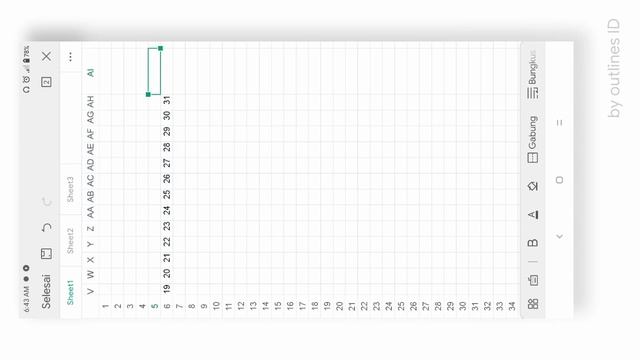Open the tools grid icon in bottom toolbar
This screenshot has width=640, height=360.
tap(533, 304)
